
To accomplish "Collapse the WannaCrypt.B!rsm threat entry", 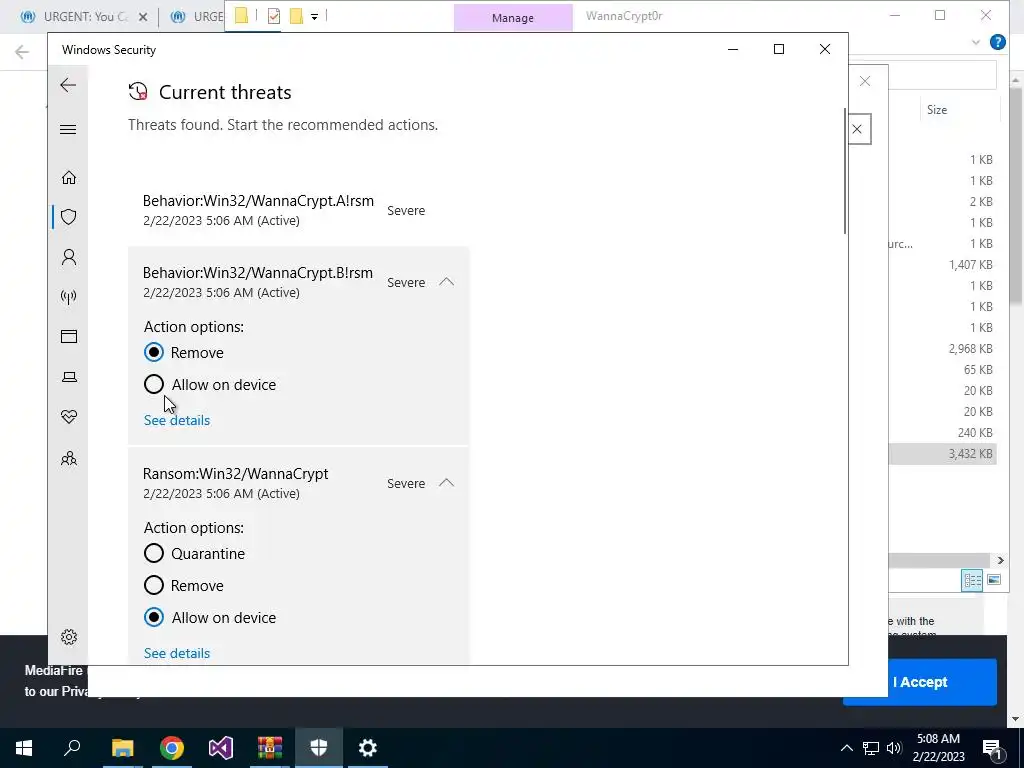I will pos(447,281).
